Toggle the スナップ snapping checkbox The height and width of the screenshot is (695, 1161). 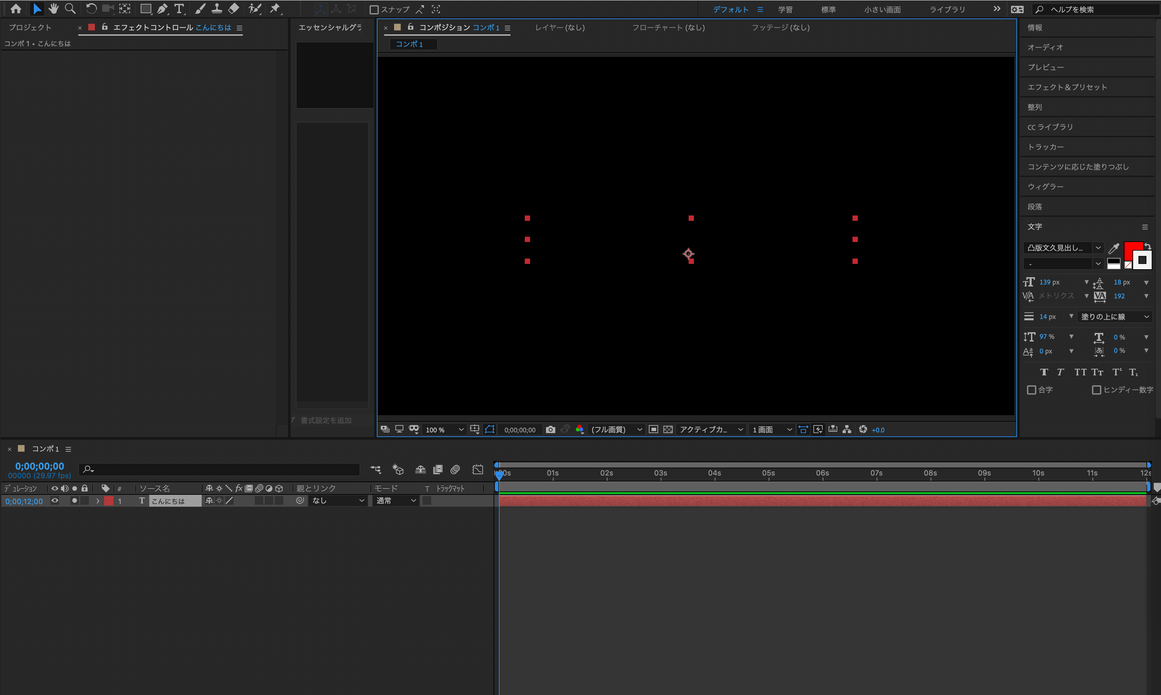(374, 10)
